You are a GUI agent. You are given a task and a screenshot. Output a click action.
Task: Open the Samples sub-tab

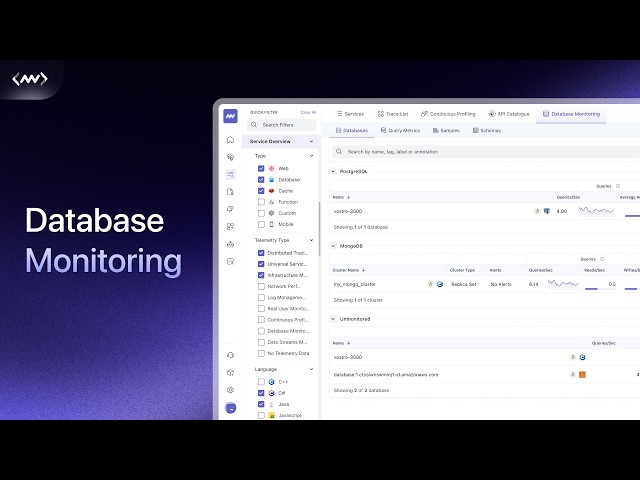pos(446,131)
